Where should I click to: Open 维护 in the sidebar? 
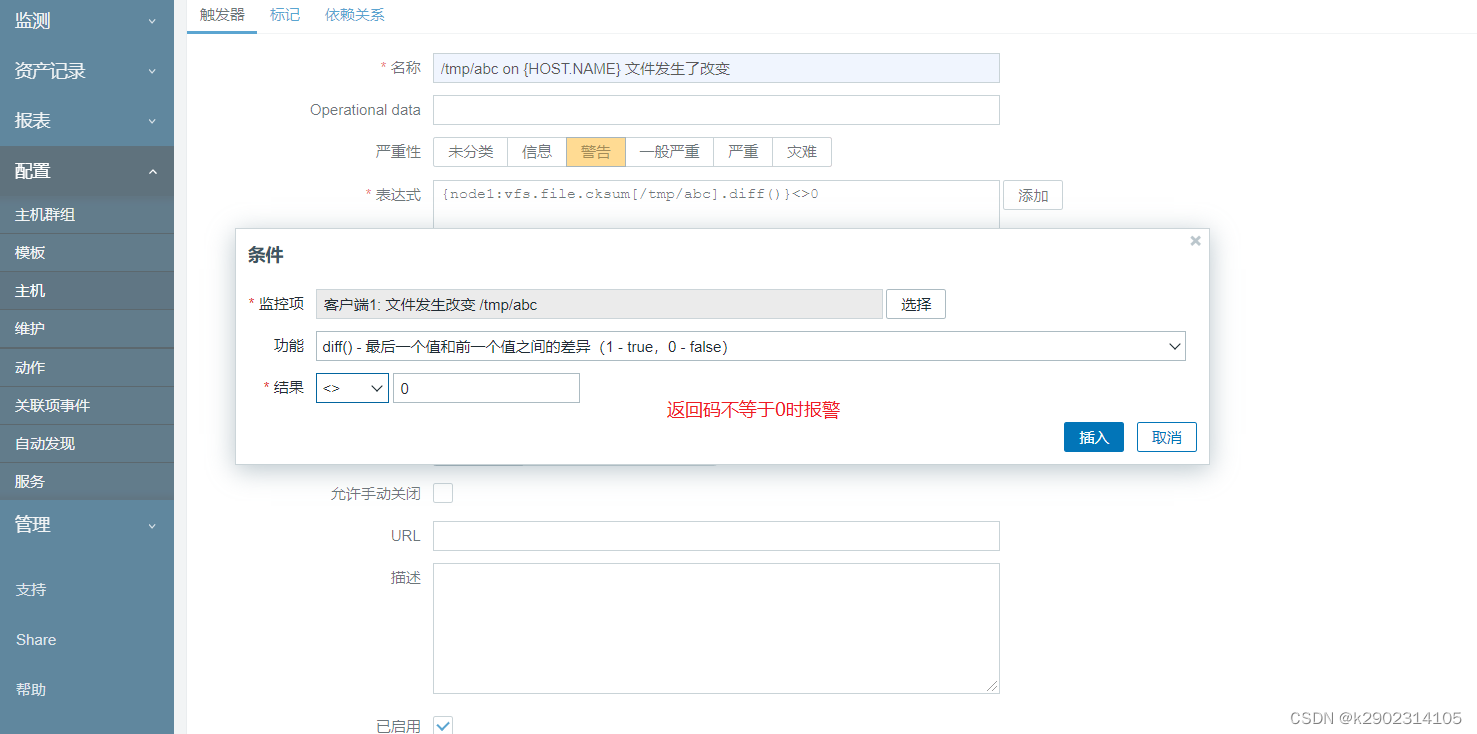[x=87, y=329]
